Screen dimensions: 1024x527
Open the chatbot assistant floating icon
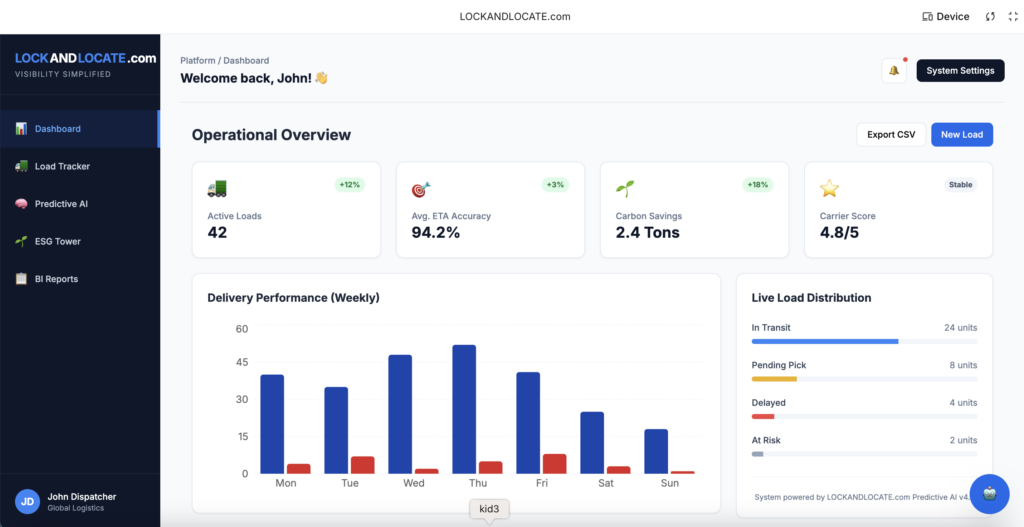[989, 494]
